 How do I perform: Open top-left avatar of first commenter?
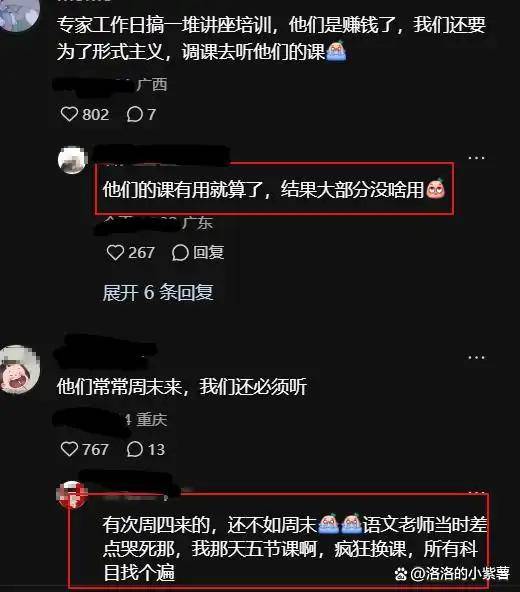(18, 13)
